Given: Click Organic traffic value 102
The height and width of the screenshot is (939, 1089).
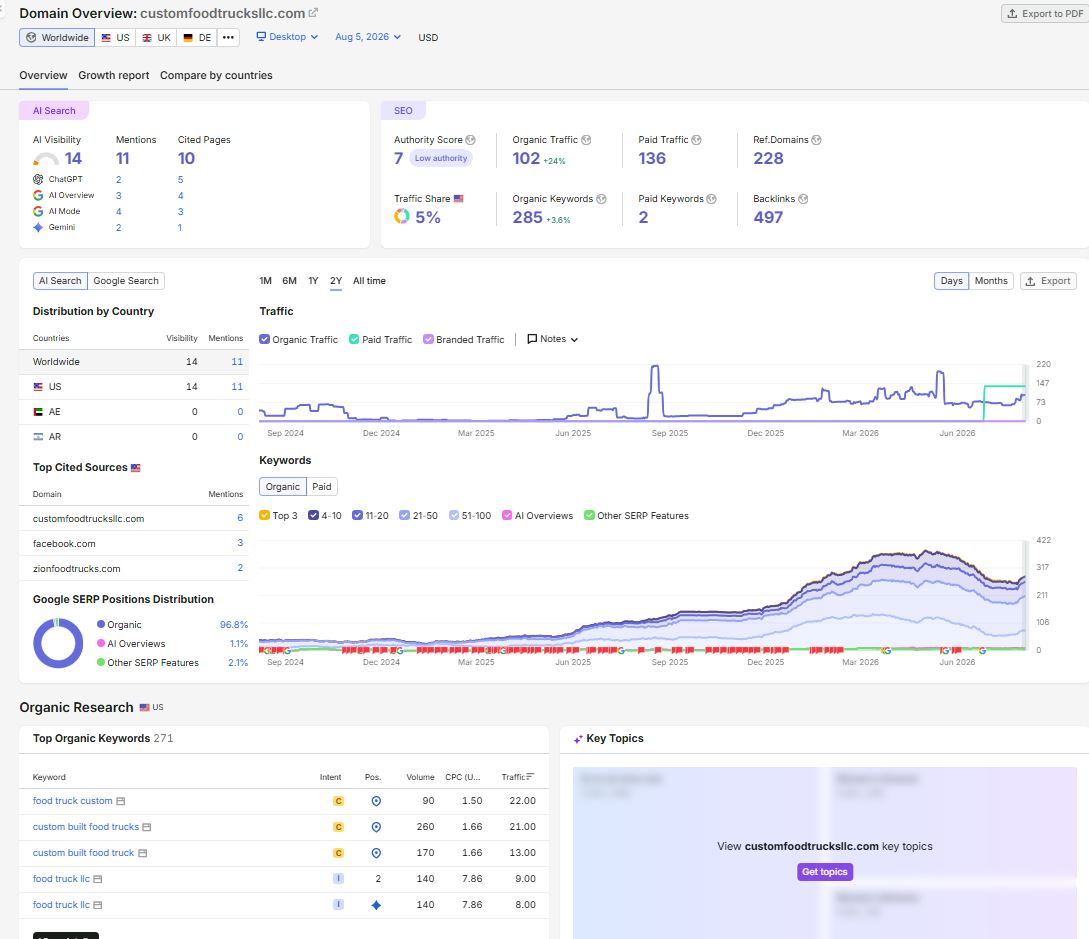Looking at the screenshot, I should pos(526,158).
